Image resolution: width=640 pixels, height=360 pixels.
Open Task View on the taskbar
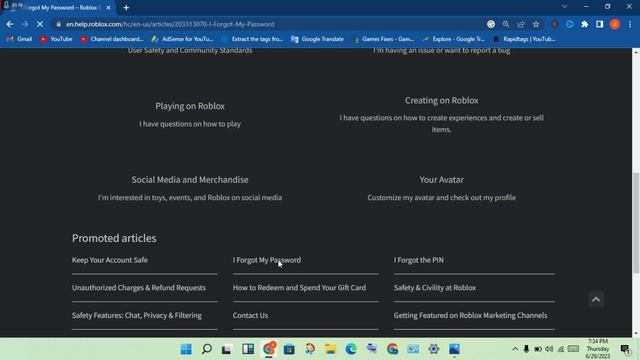pos(227,349)
